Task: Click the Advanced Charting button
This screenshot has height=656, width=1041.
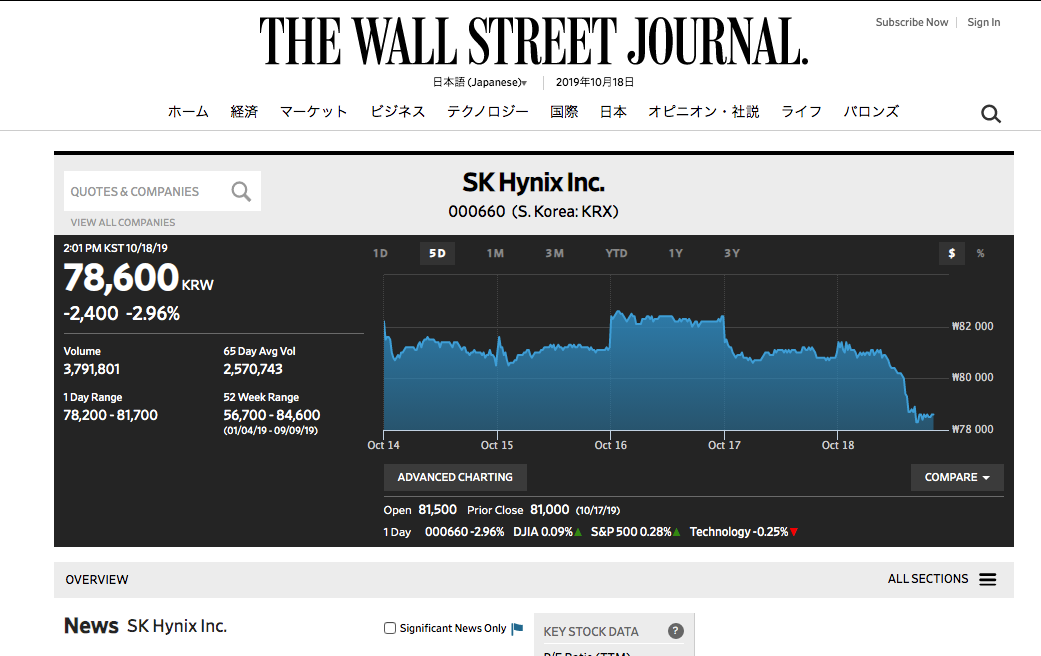Action: pyautogui.click(x=455, y=477)
